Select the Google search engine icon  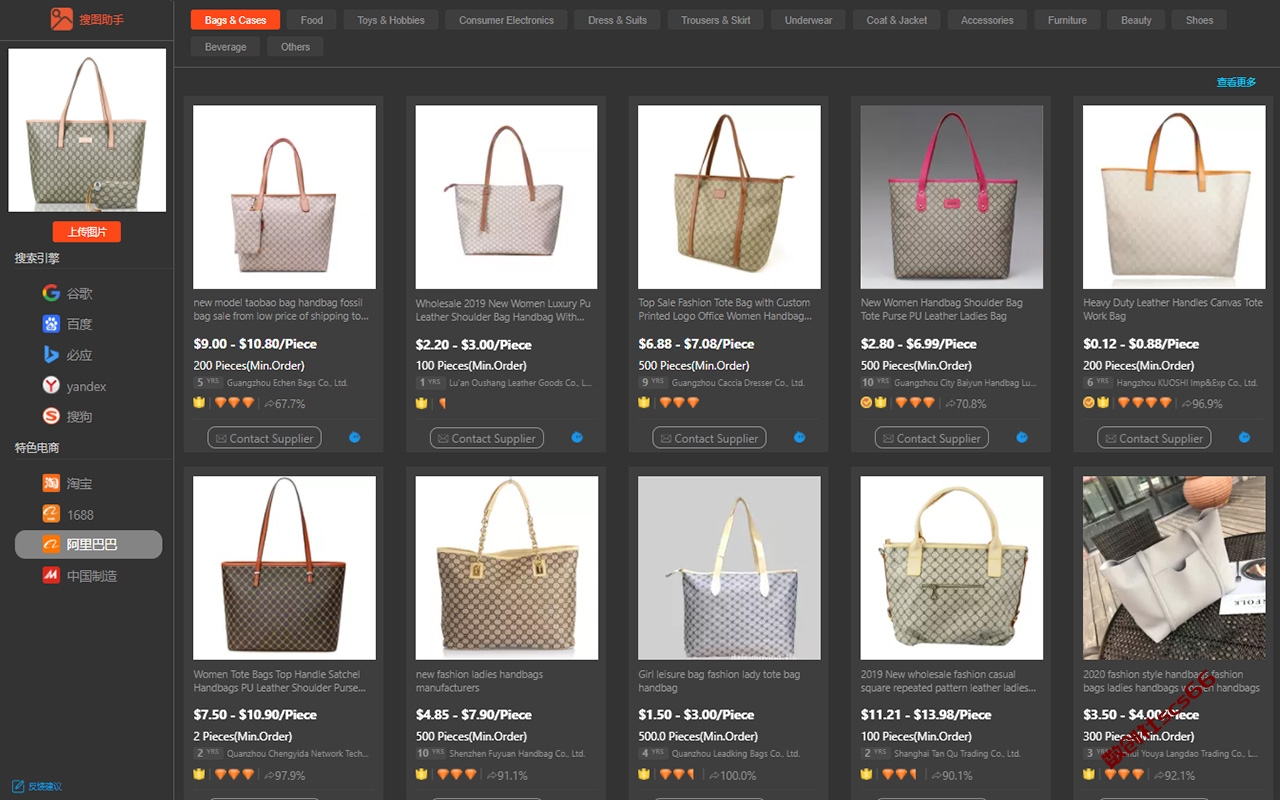(x=51, y=293)
